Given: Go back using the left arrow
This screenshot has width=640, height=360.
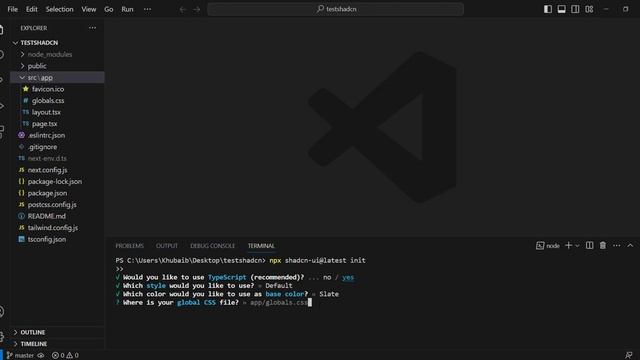Looking at the screenshot, I should [x=183, y=9].
